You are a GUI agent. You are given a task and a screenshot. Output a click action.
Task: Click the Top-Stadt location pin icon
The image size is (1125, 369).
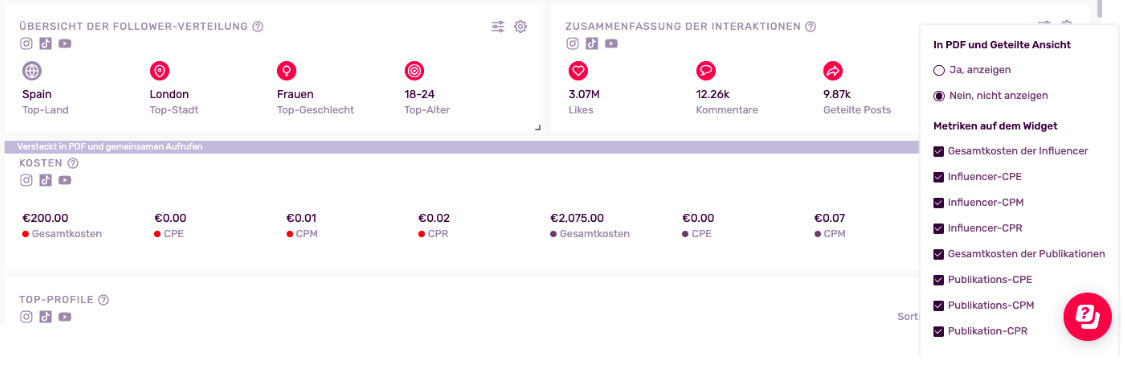click(159, 70)
